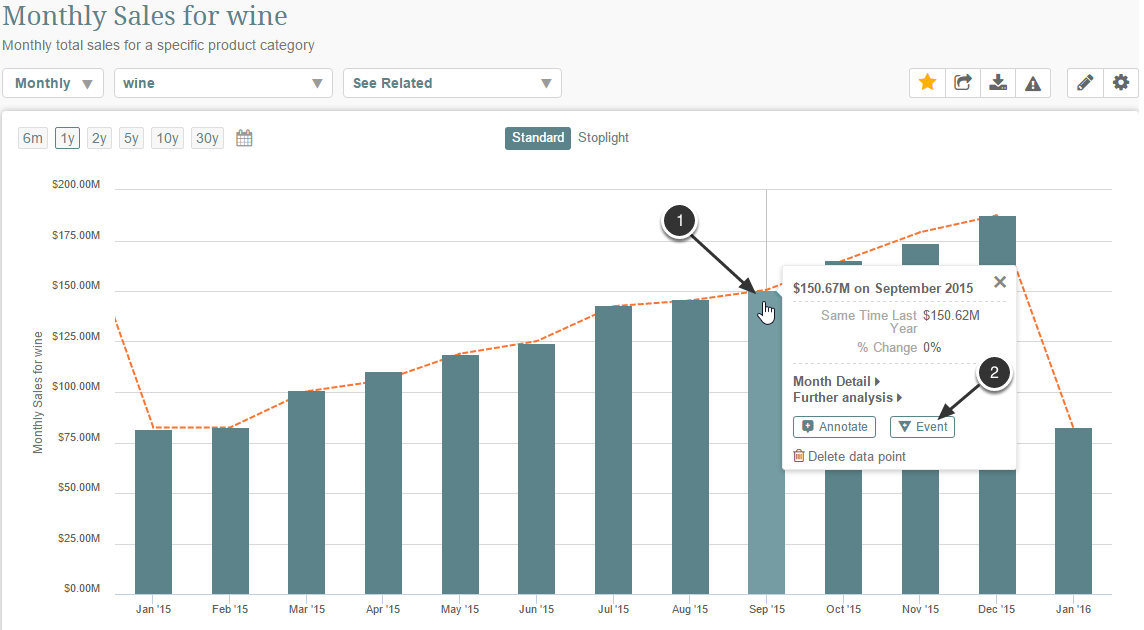Click the share arrow icon
1144x630 pixels.
tap(962, 83)
